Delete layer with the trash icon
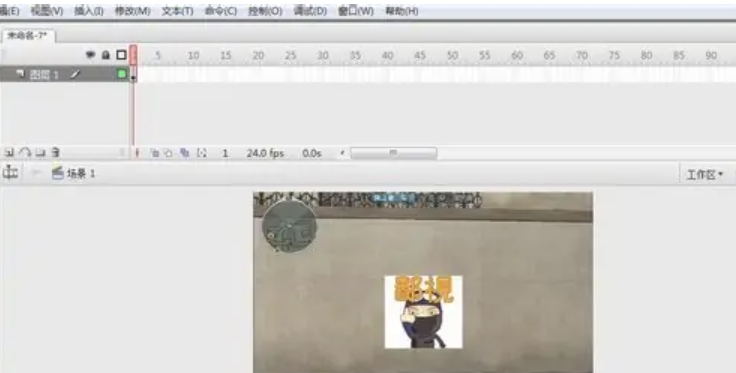The width and height of the screenshot is (736, 373). pyautogui.click(x=55, y=152)
